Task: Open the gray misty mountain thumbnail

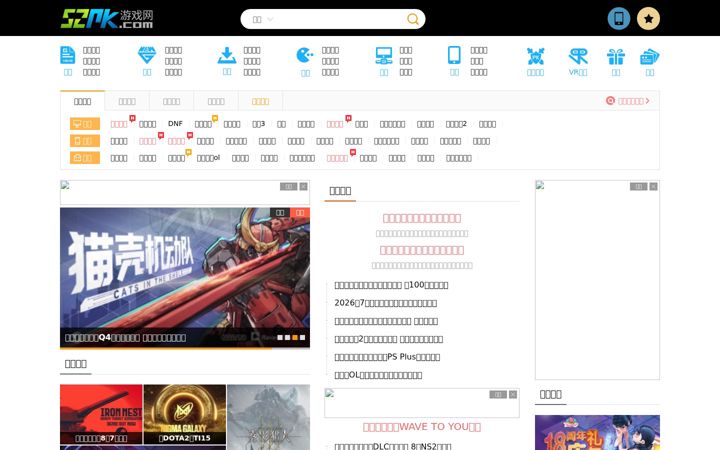Action: pyautogui.click(x=269, y=417)
